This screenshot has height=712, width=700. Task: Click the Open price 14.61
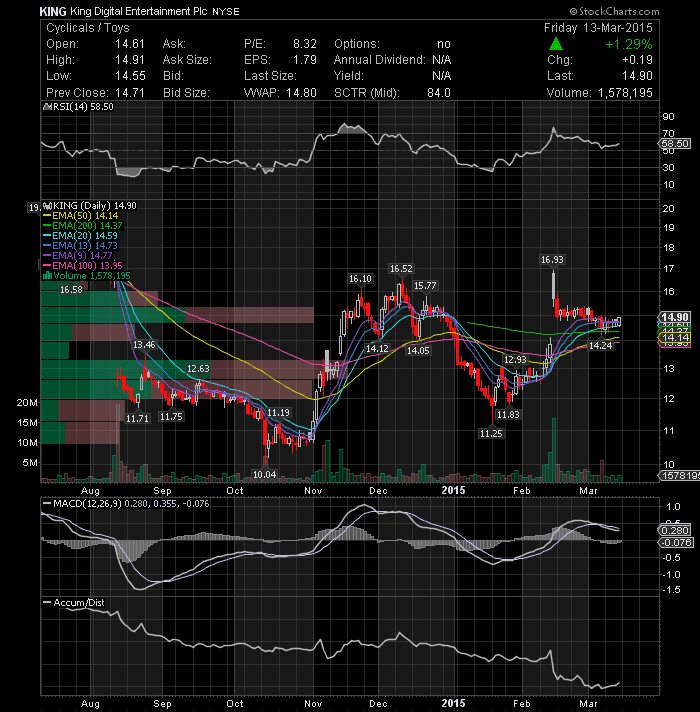(x=130, y=44)
